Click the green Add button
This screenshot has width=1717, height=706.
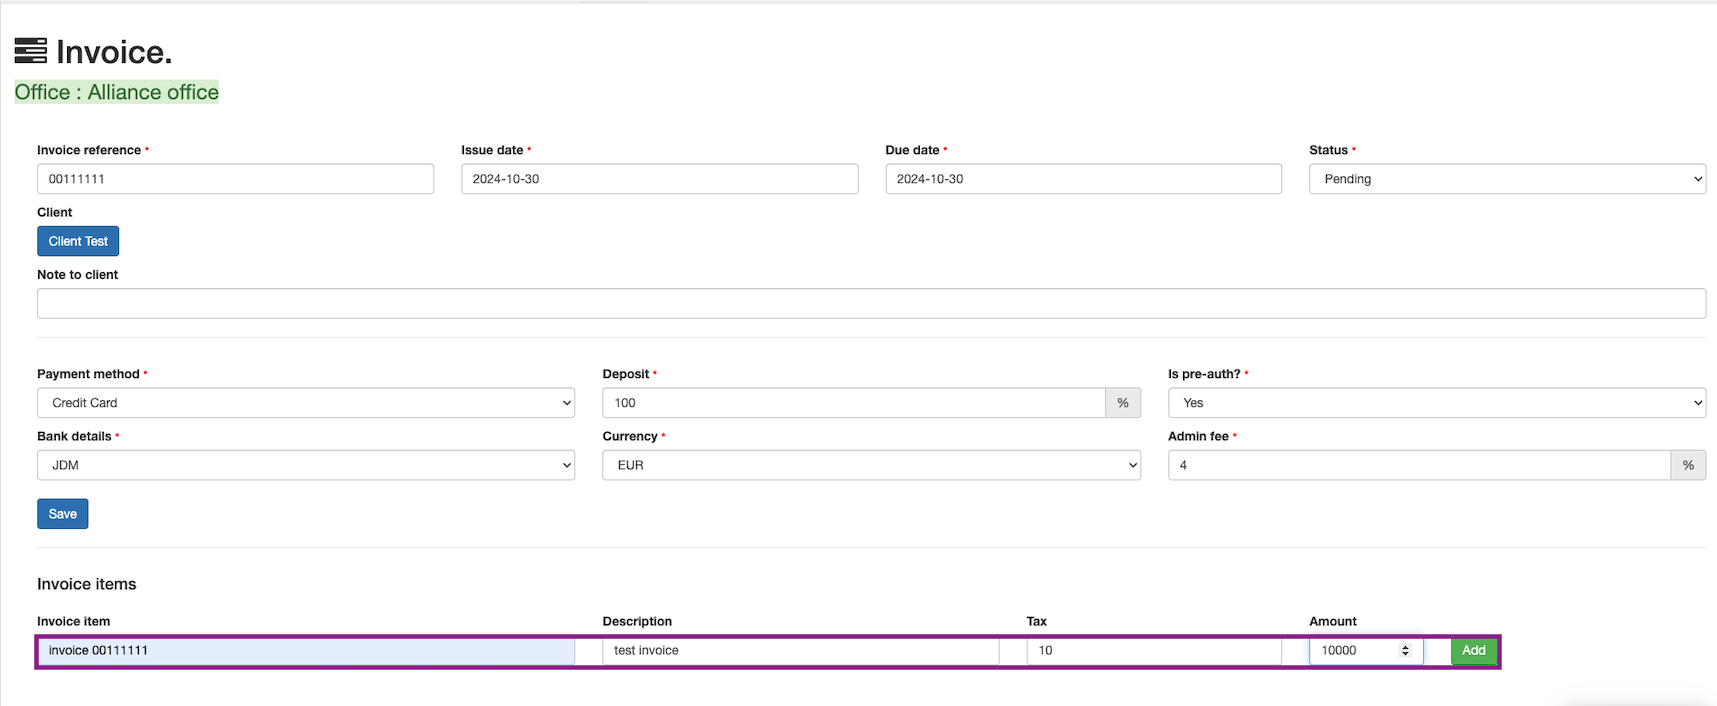(x=1473, y=651)
